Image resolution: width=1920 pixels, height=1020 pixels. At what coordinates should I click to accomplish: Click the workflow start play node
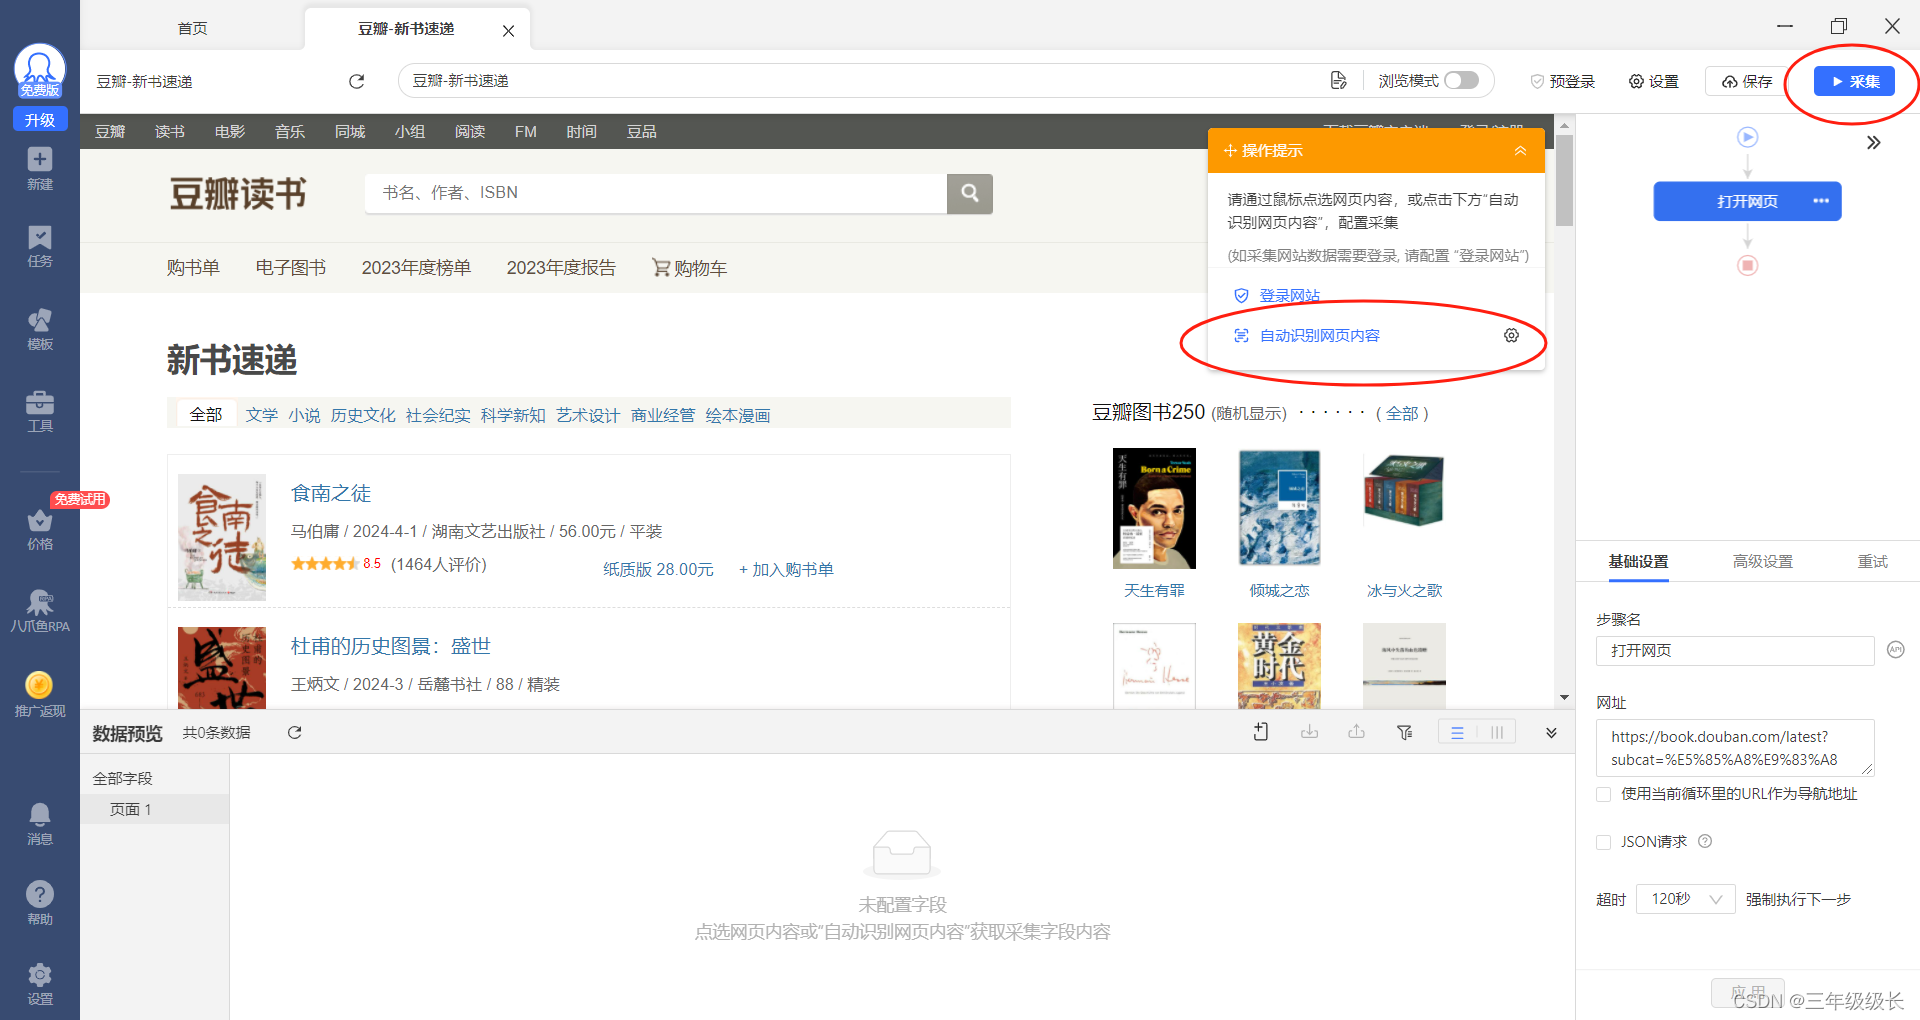coord(1748,137)
